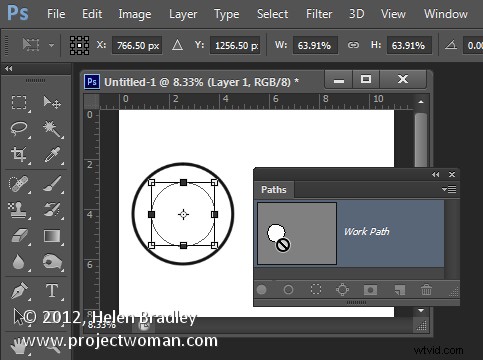Select the Spot Healing Brush tool
This screenshot has height=360, width=483.
(x=18, y=184)
